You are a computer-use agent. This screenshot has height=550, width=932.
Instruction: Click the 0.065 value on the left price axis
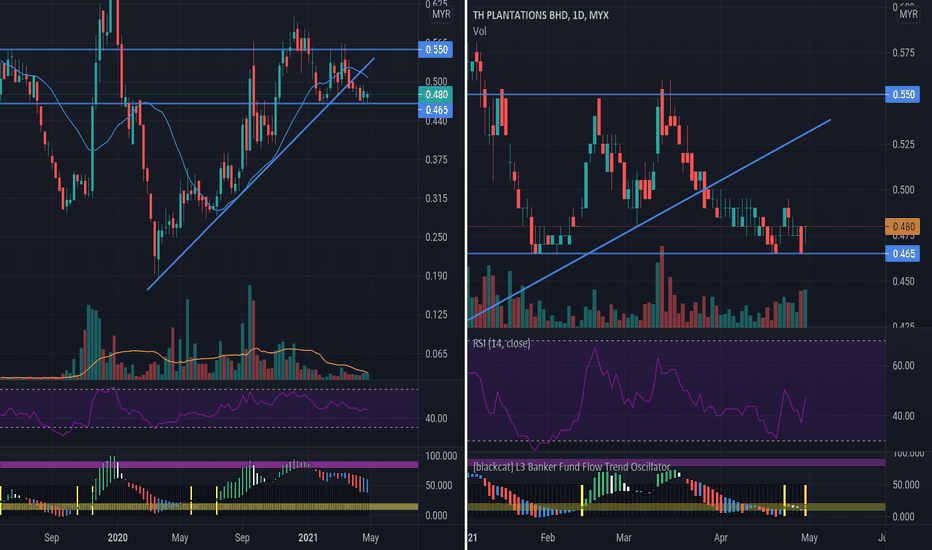[437, 354]
